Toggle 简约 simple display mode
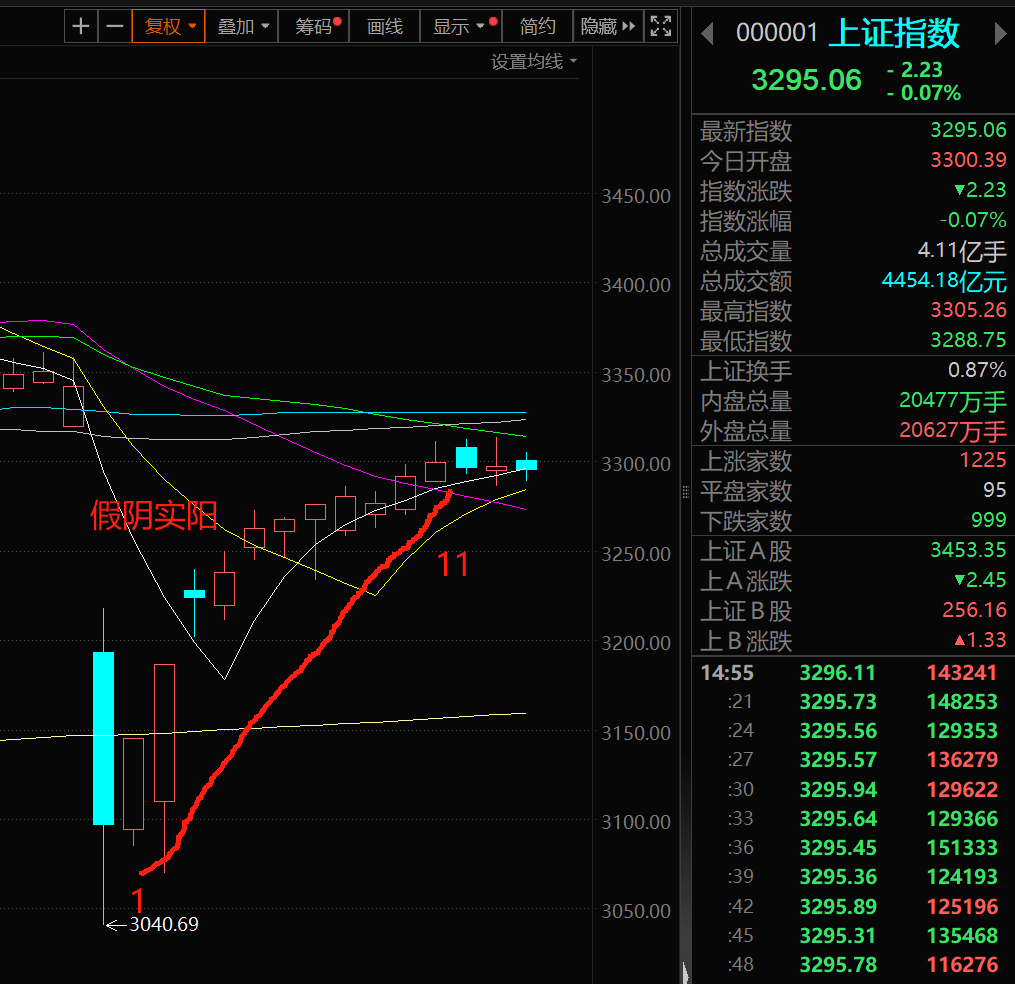 click(x=538, y=27)
